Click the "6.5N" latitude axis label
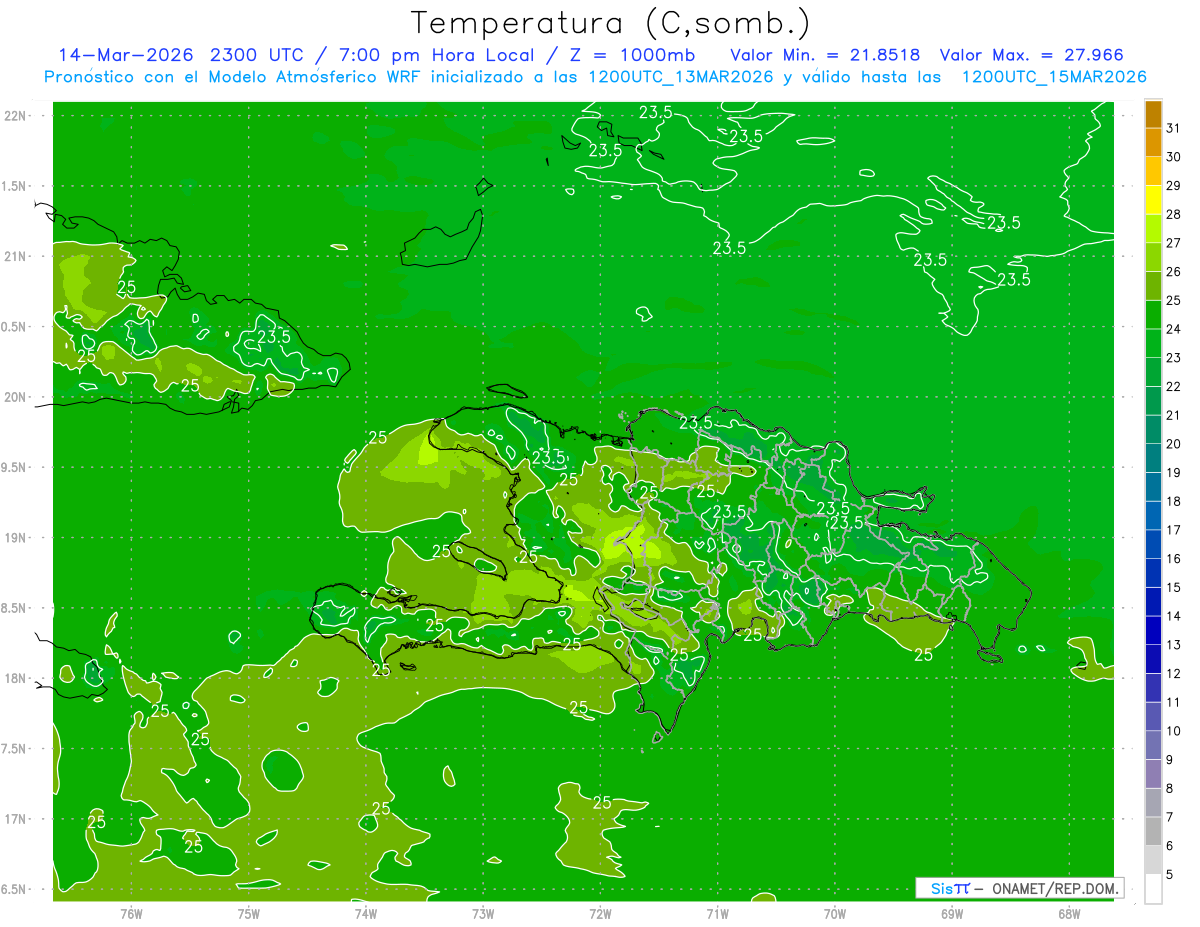 pyautogui.click(x=15, y=889)
